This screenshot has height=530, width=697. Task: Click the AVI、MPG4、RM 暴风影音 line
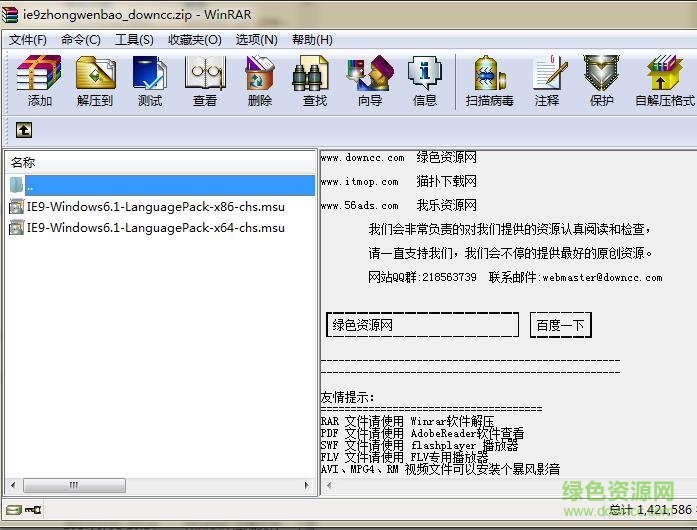point(440,469)
